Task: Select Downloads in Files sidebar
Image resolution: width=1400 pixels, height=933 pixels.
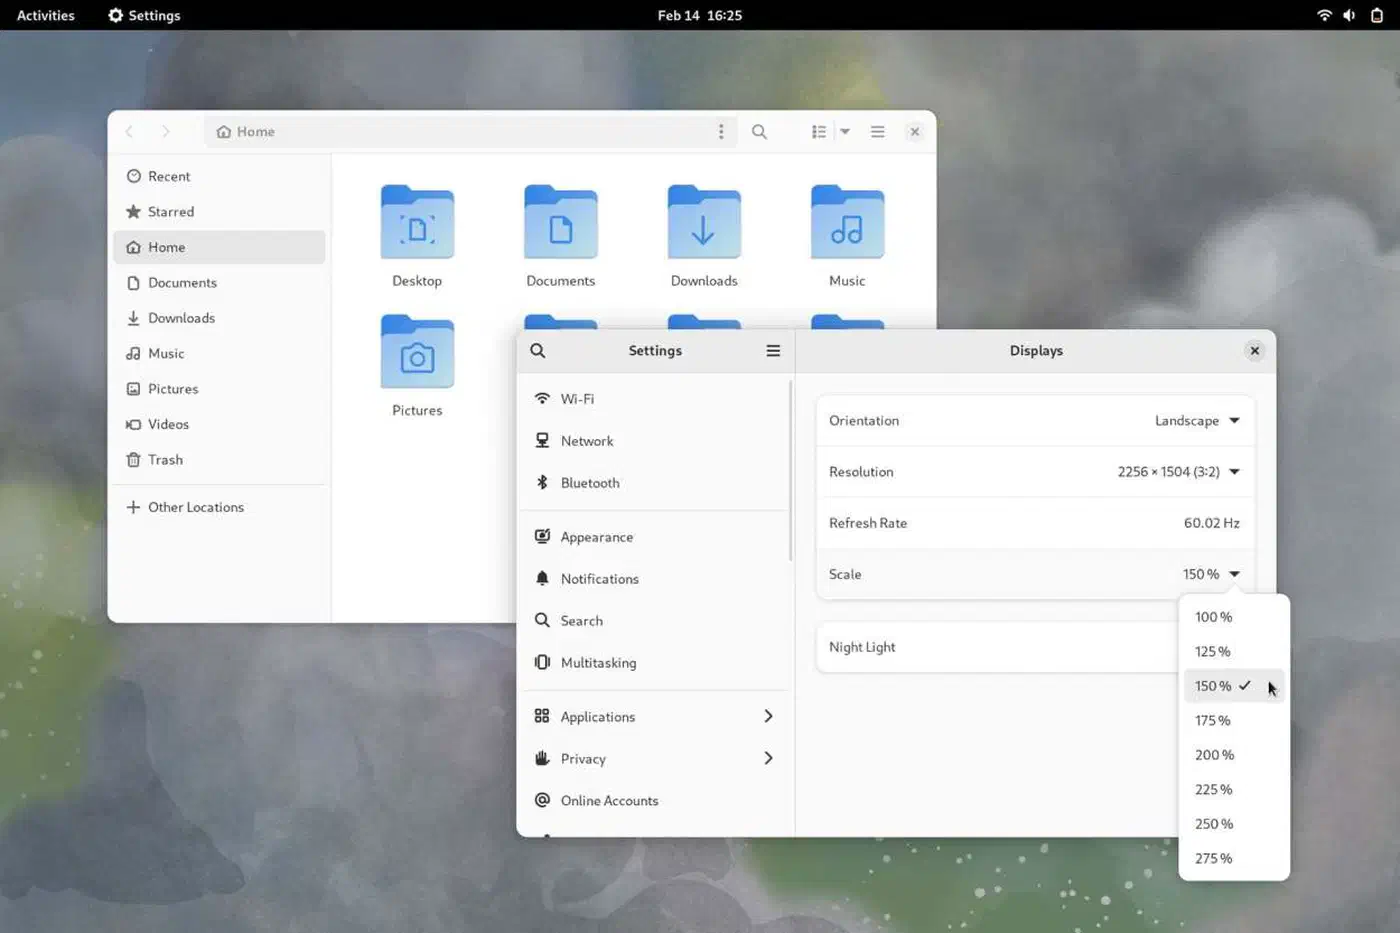Action: pos(219,318)
